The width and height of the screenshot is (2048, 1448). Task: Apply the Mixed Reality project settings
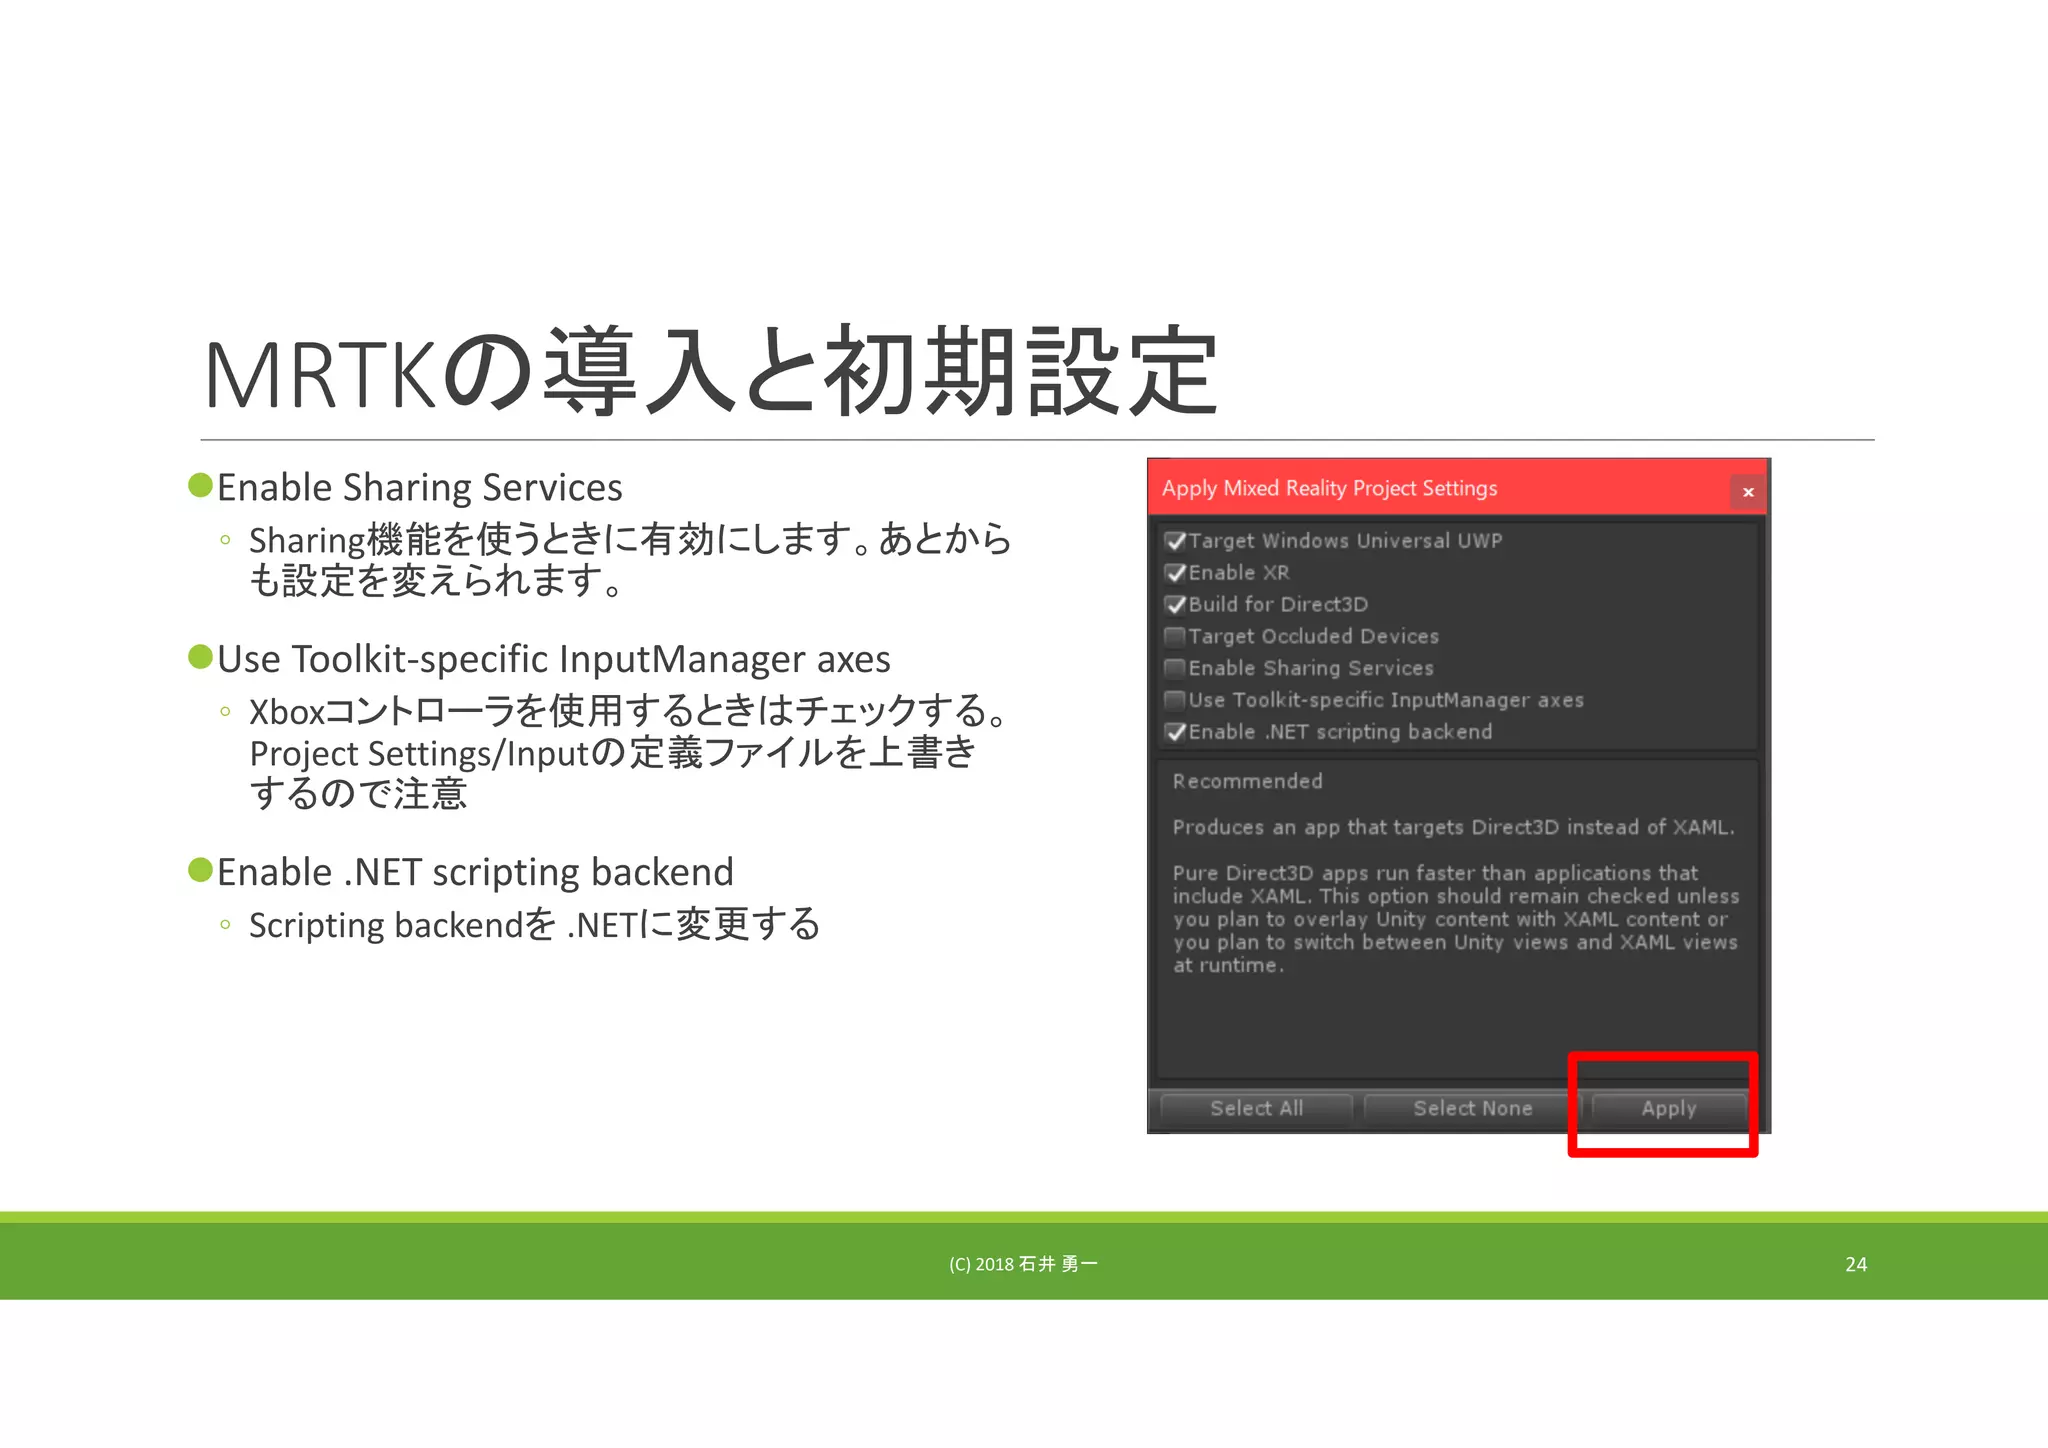click(x=1668, y=1108)
